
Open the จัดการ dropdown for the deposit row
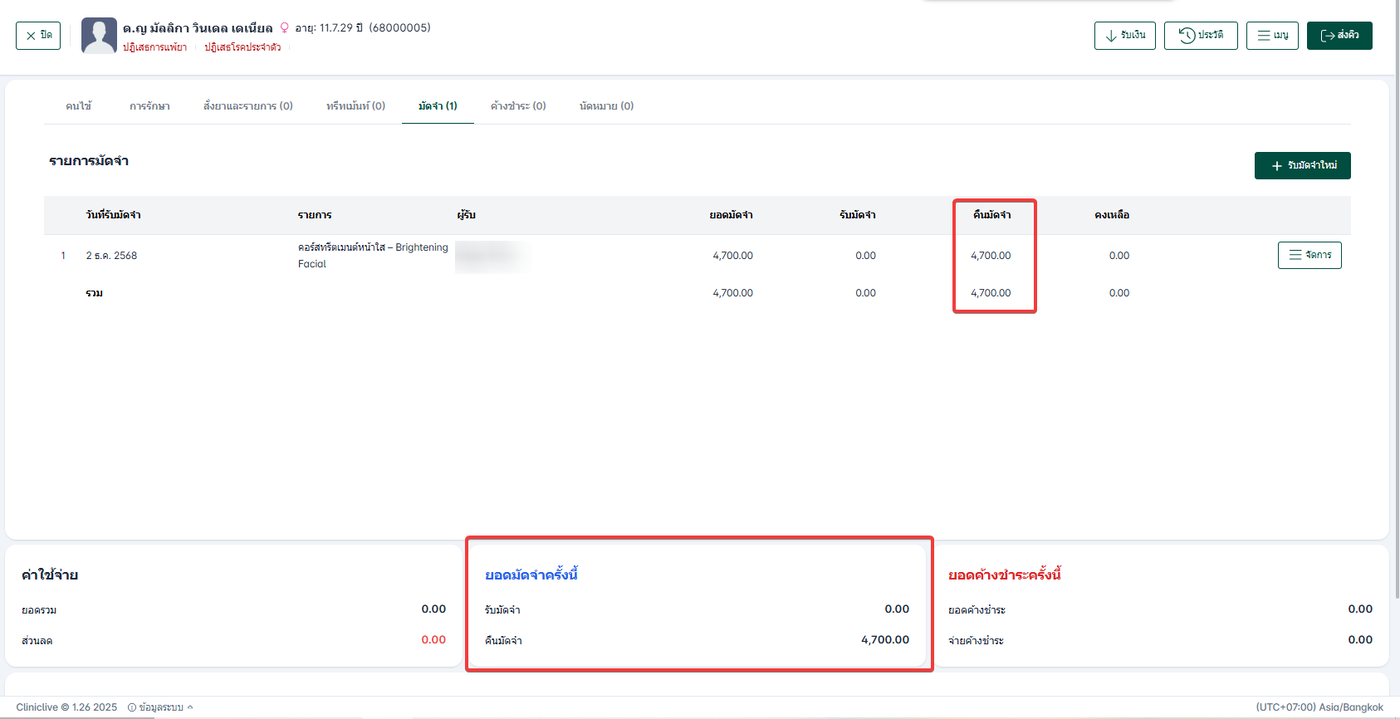(x=1309, y=256)
